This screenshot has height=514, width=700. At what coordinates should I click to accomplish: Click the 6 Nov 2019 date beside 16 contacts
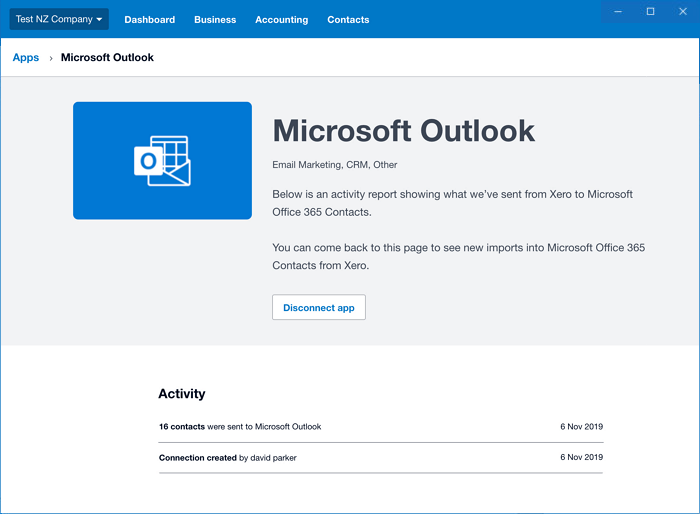tap(581, 427)
